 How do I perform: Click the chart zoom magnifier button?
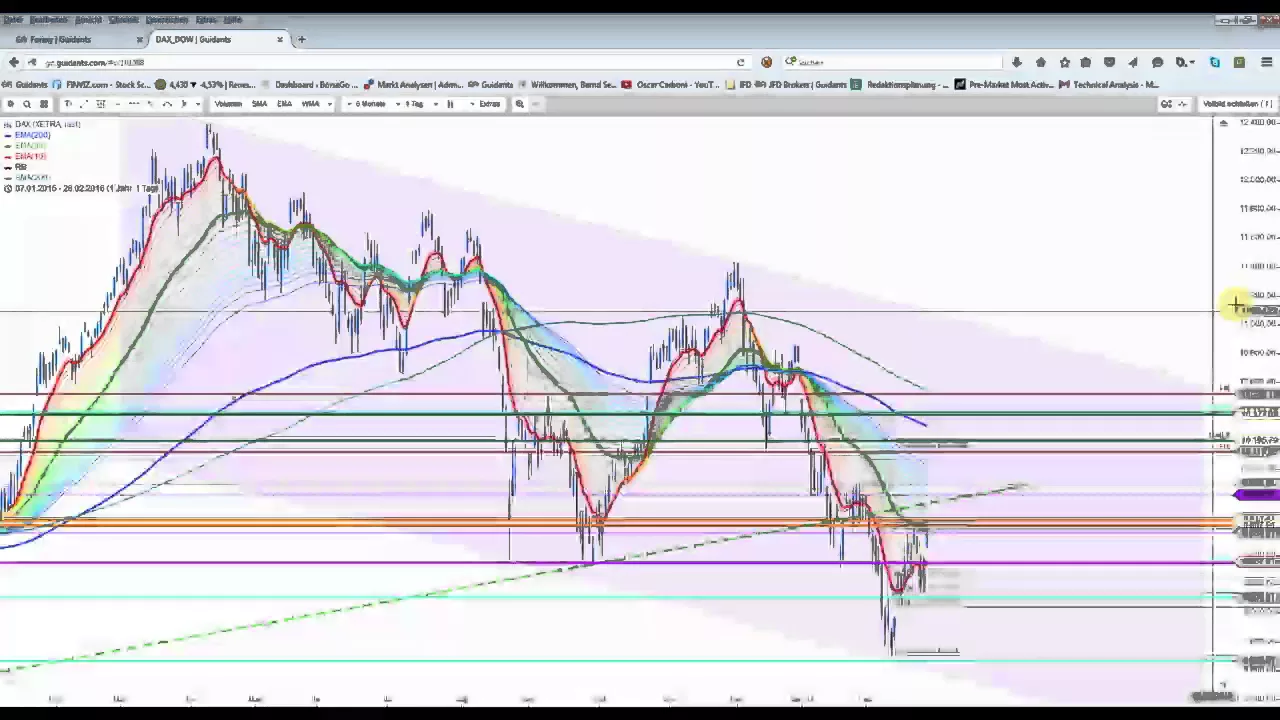pyautogui.click(x=520, y=104)
